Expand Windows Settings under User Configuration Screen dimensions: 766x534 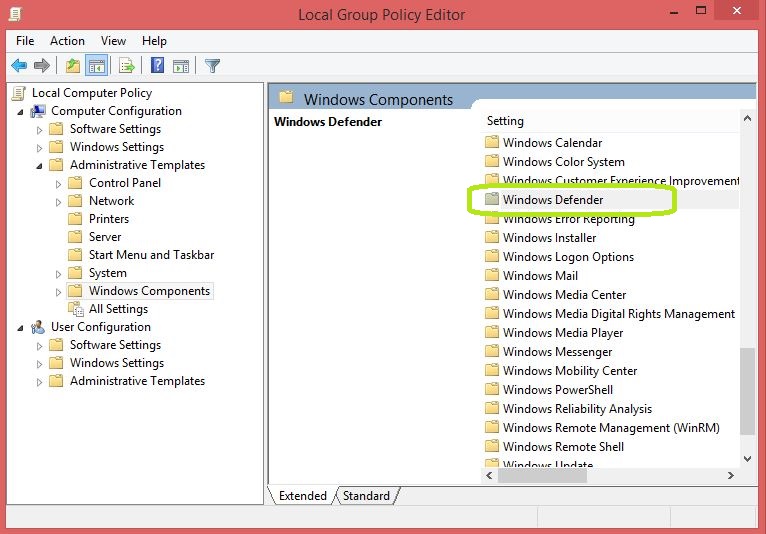coord(40,364)
